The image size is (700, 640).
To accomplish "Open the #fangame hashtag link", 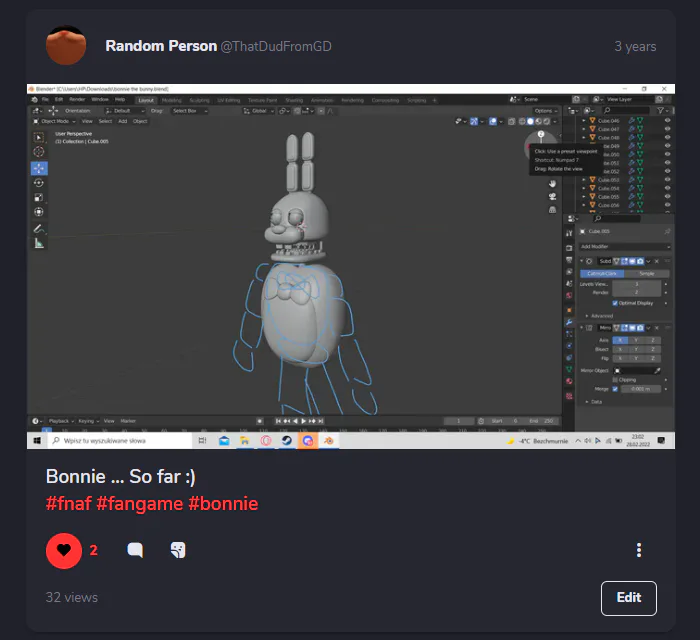I will tap(140, 504).
